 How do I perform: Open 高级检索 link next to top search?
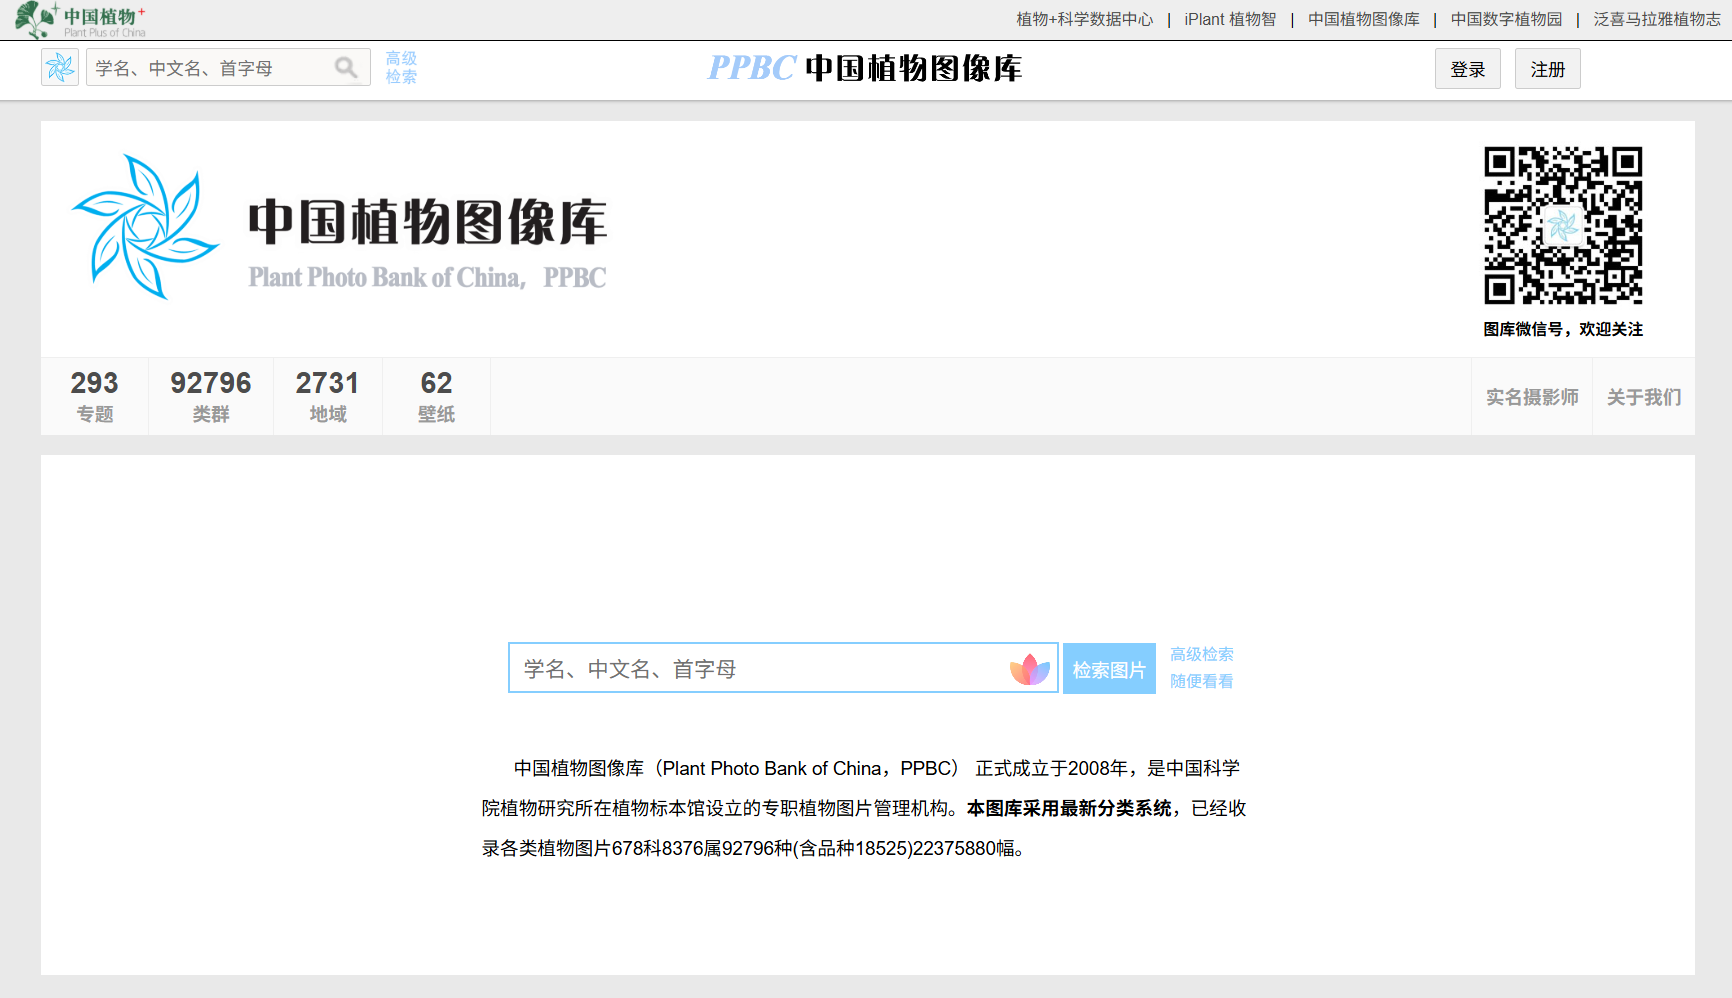coord(401,68)
